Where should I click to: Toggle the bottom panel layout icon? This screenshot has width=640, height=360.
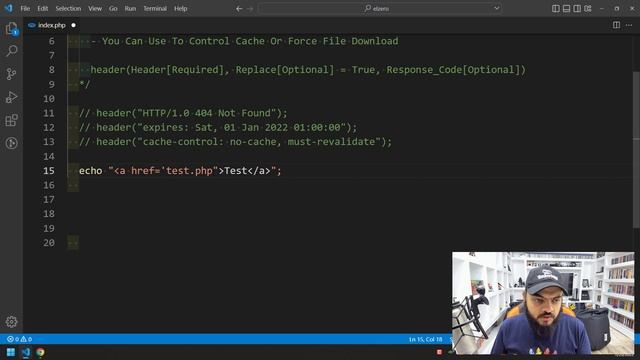pos(566,9)
